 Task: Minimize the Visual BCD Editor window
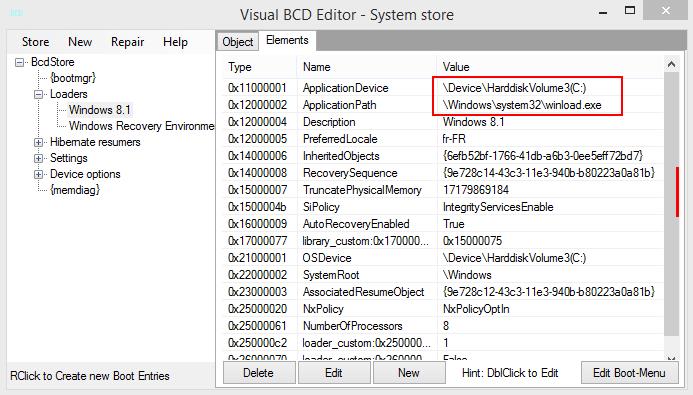pos(602,12)
